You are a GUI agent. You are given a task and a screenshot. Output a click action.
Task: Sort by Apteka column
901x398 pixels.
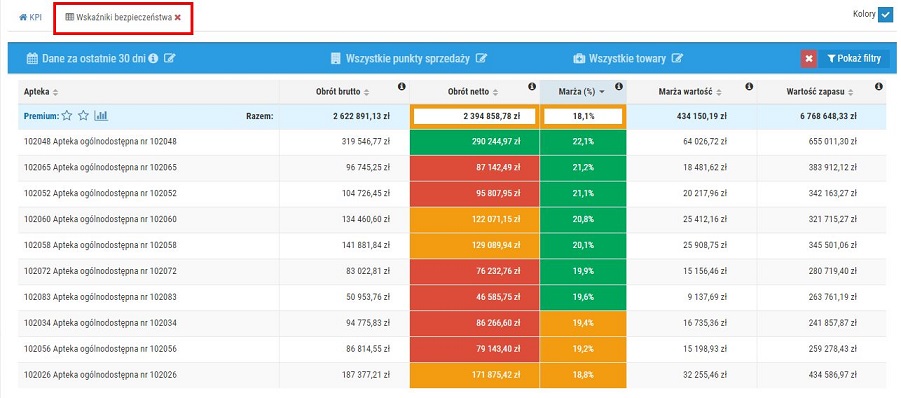pyautogui.click(x=56, y=92)
